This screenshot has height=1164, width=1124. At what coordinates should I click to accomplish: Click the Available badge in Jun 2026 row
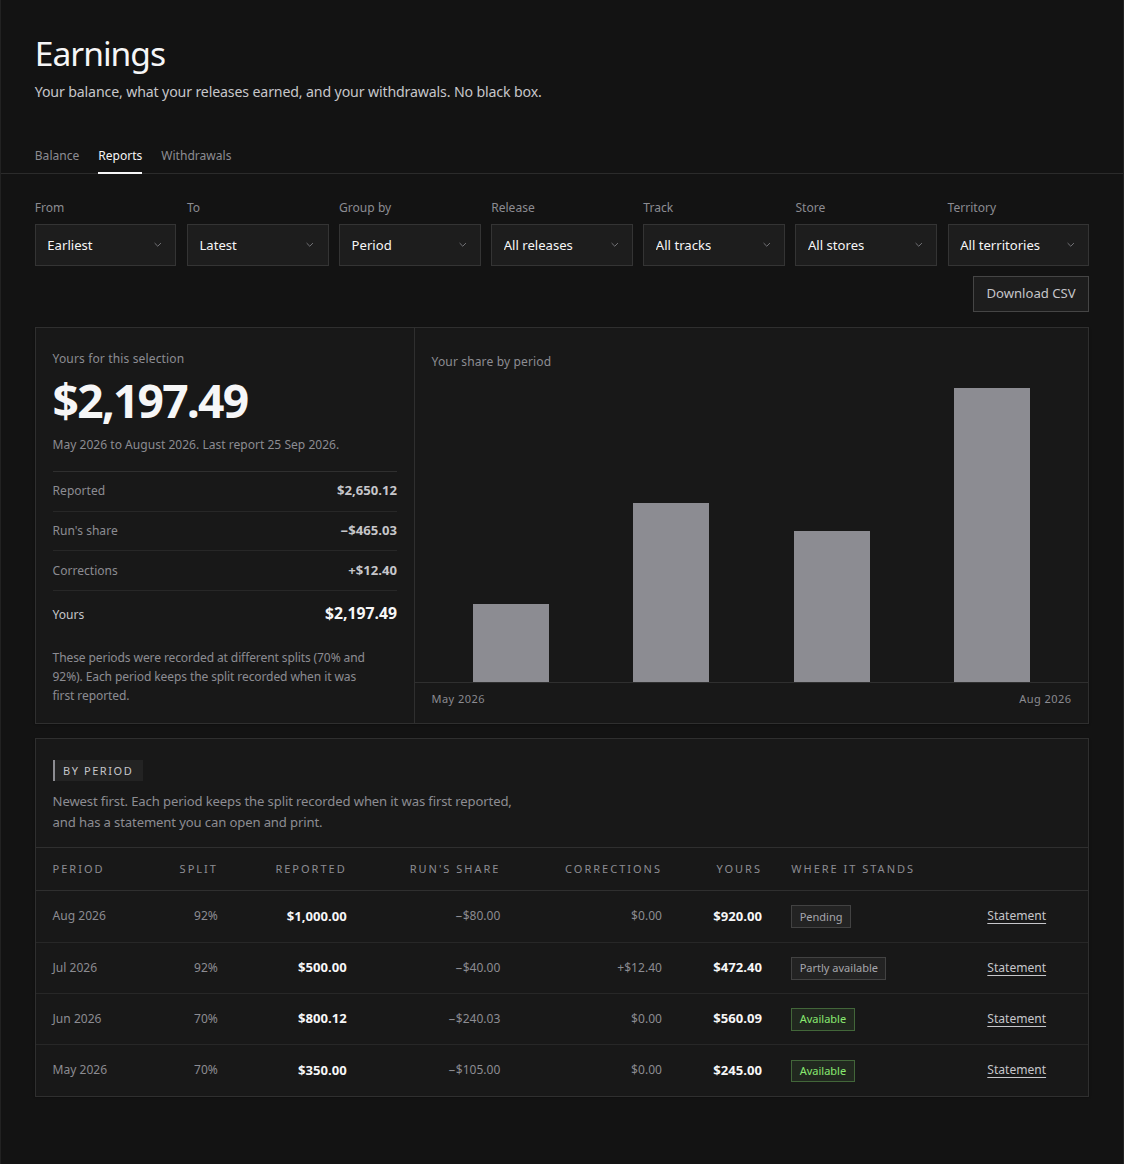point(823,1019)
